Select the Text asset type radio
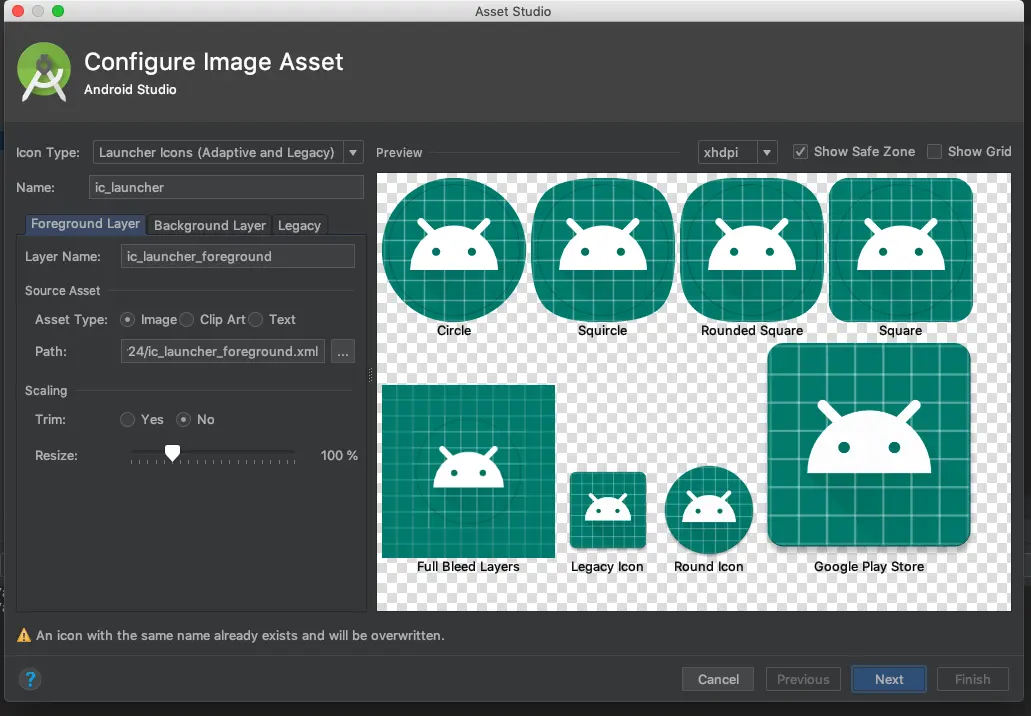The image size is (1031, 716). pyautogui.click(x=256, y=320)
